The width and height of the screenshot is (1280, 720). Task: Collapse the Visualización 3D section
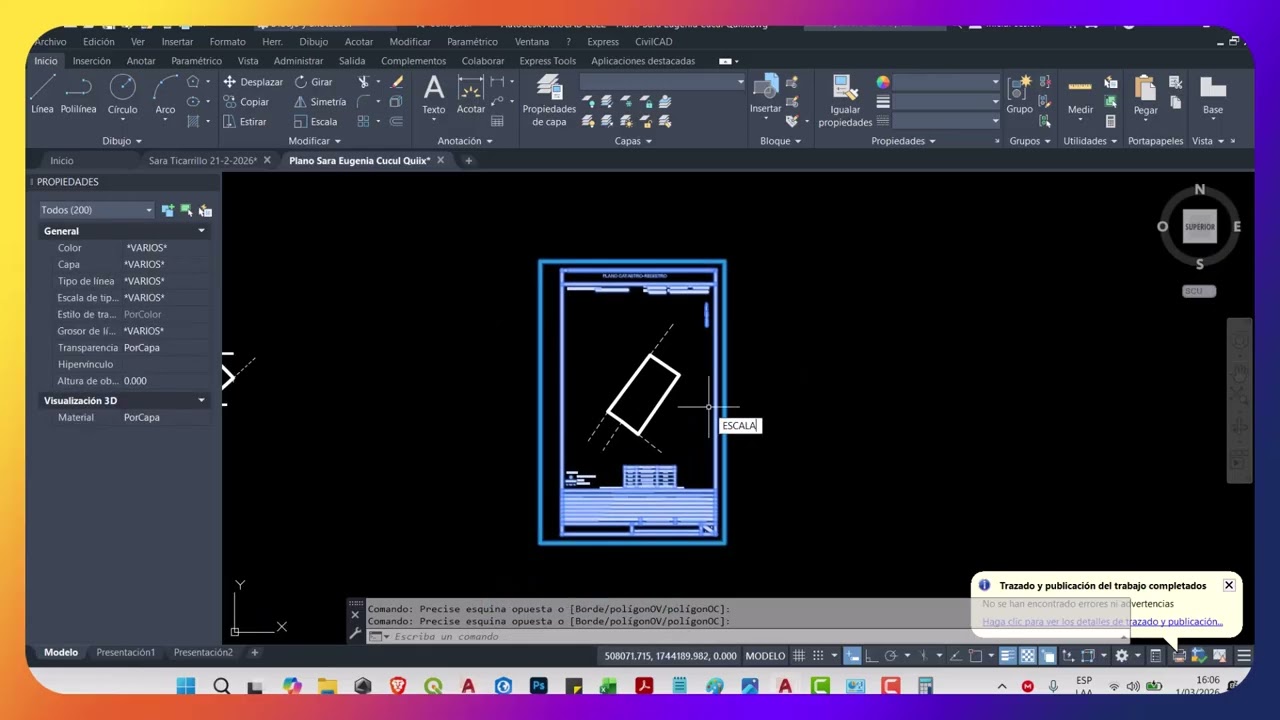click(201, 401)
